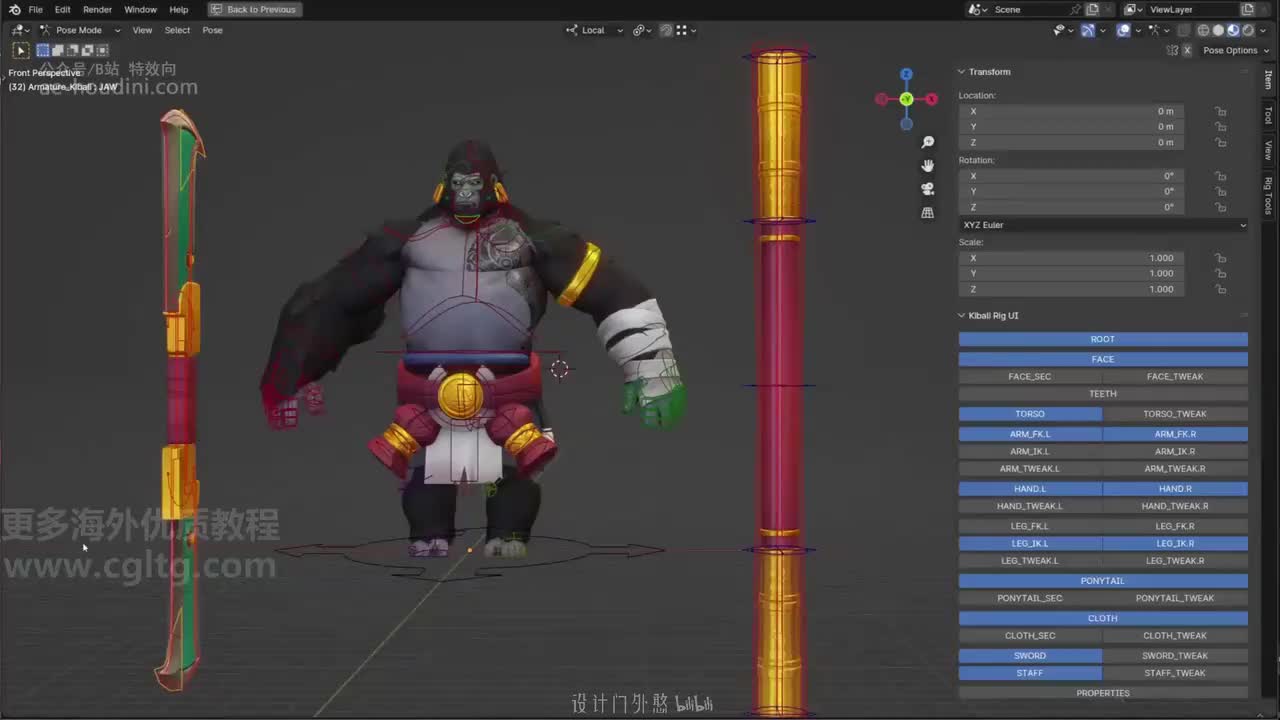Switch perspective/orthographic grid icon
Screen dimensions: 1280x720
(928, 212)
